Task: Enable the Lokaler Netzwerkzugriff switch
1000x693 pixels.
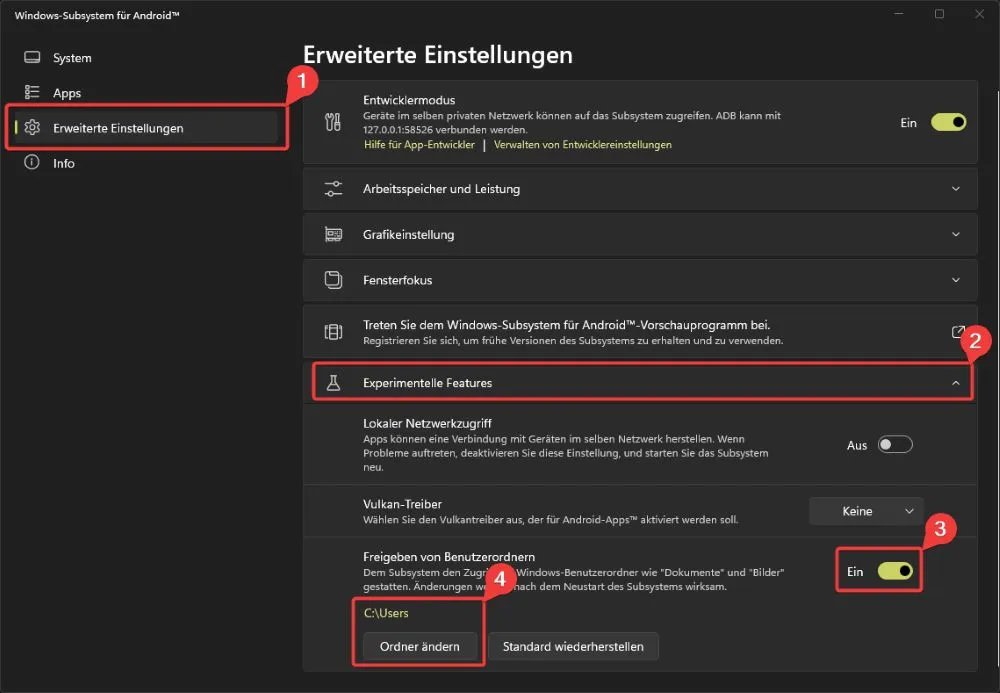Action: pos(895,445)
